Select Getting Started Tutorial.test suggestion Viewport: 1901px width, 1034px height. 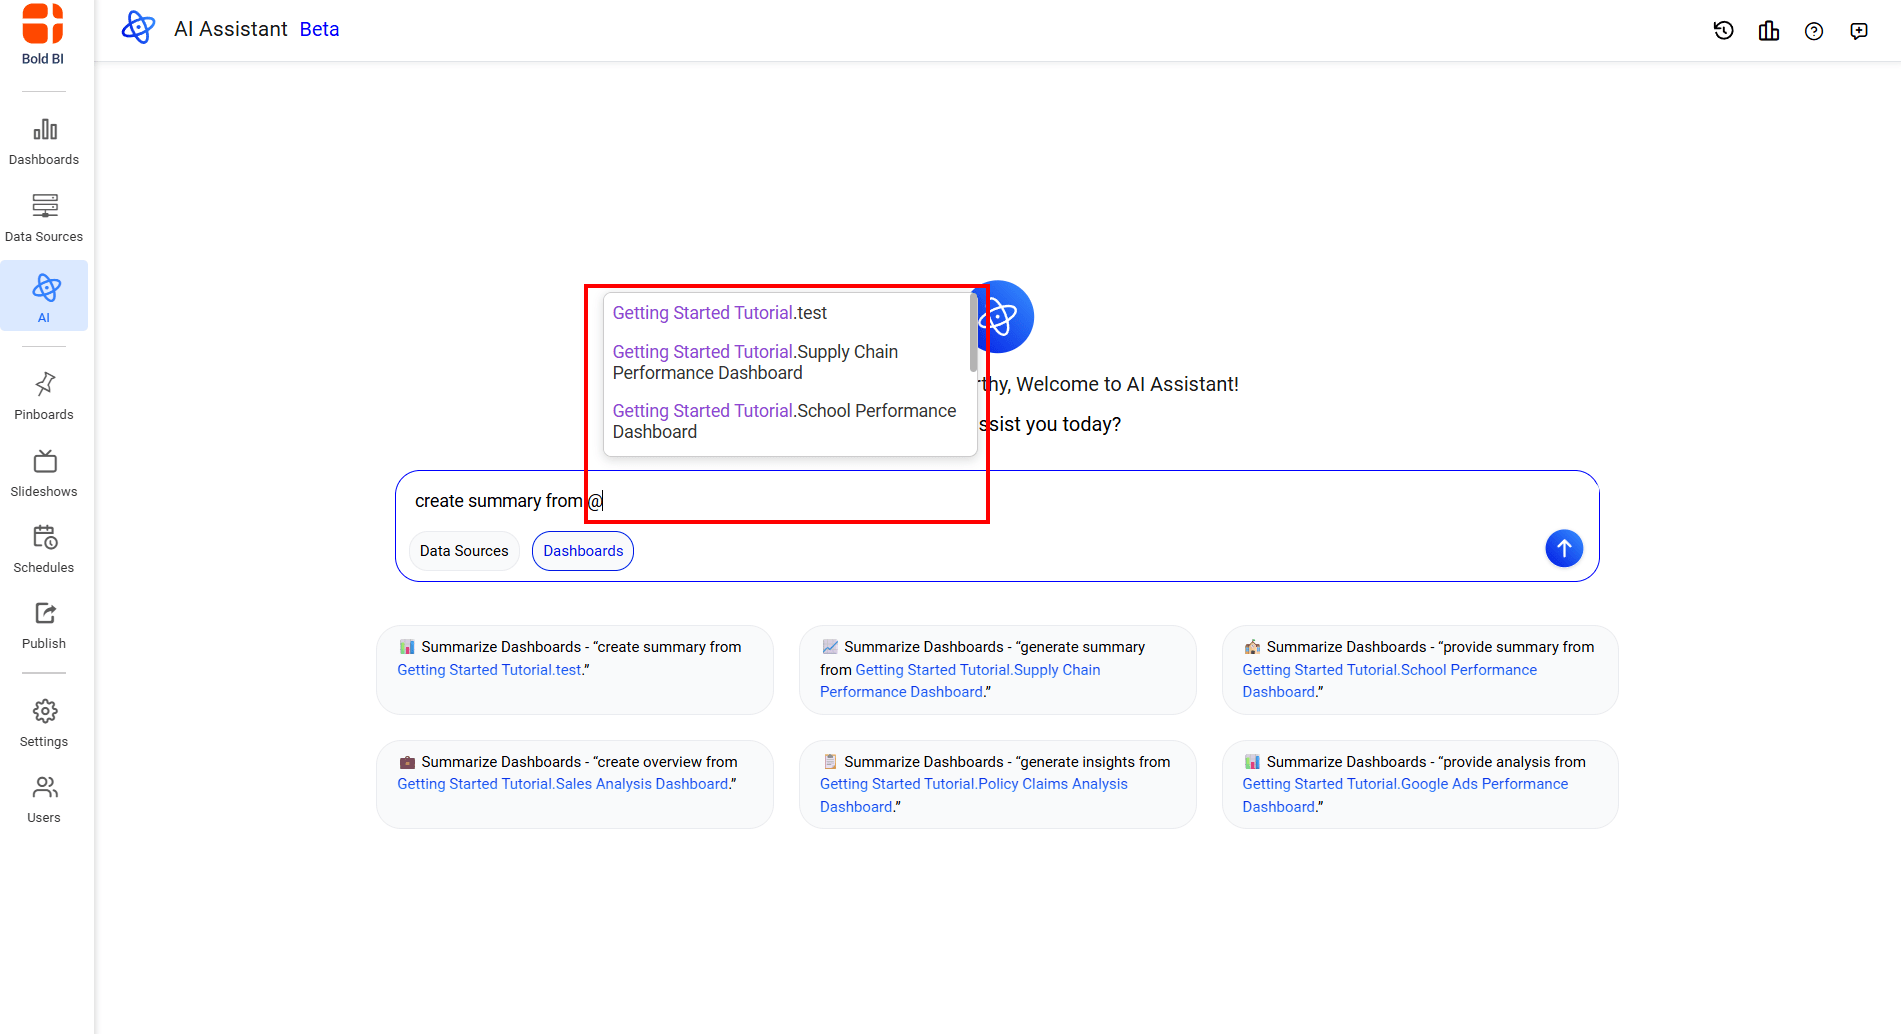click(x=720, y=313)
